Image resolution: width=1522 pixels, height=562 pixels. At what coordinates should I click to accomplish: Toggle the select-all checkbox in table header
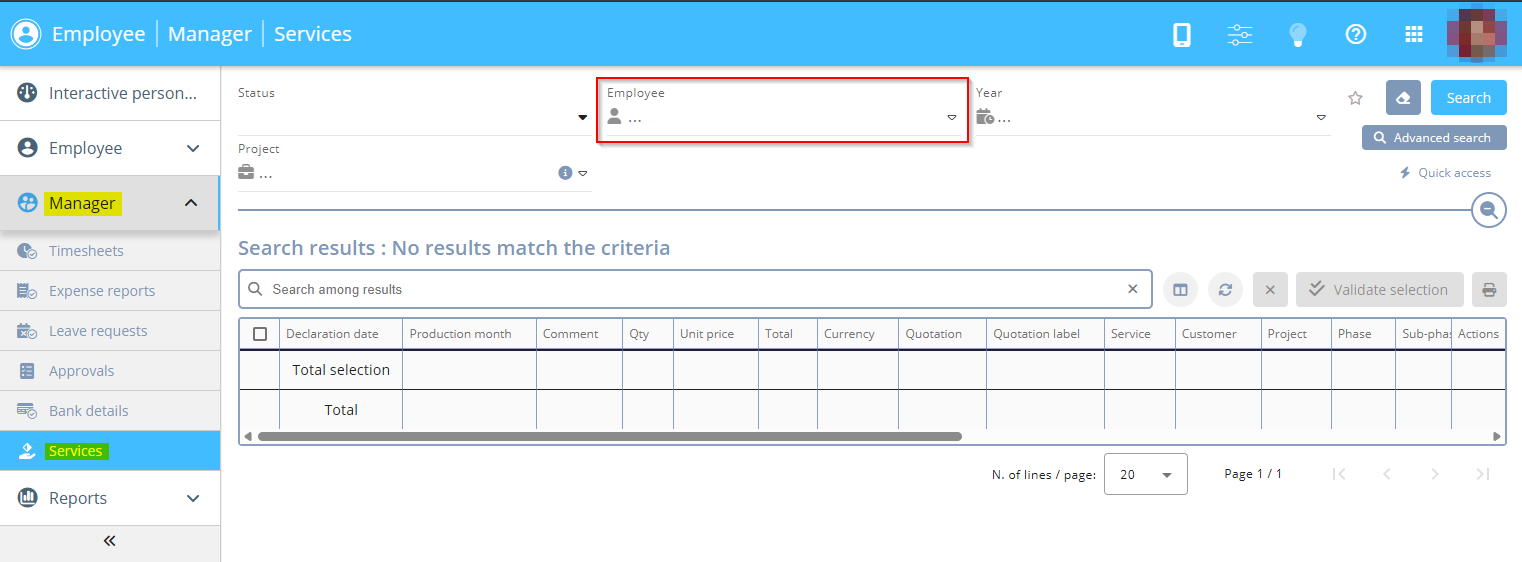(260, 334)
